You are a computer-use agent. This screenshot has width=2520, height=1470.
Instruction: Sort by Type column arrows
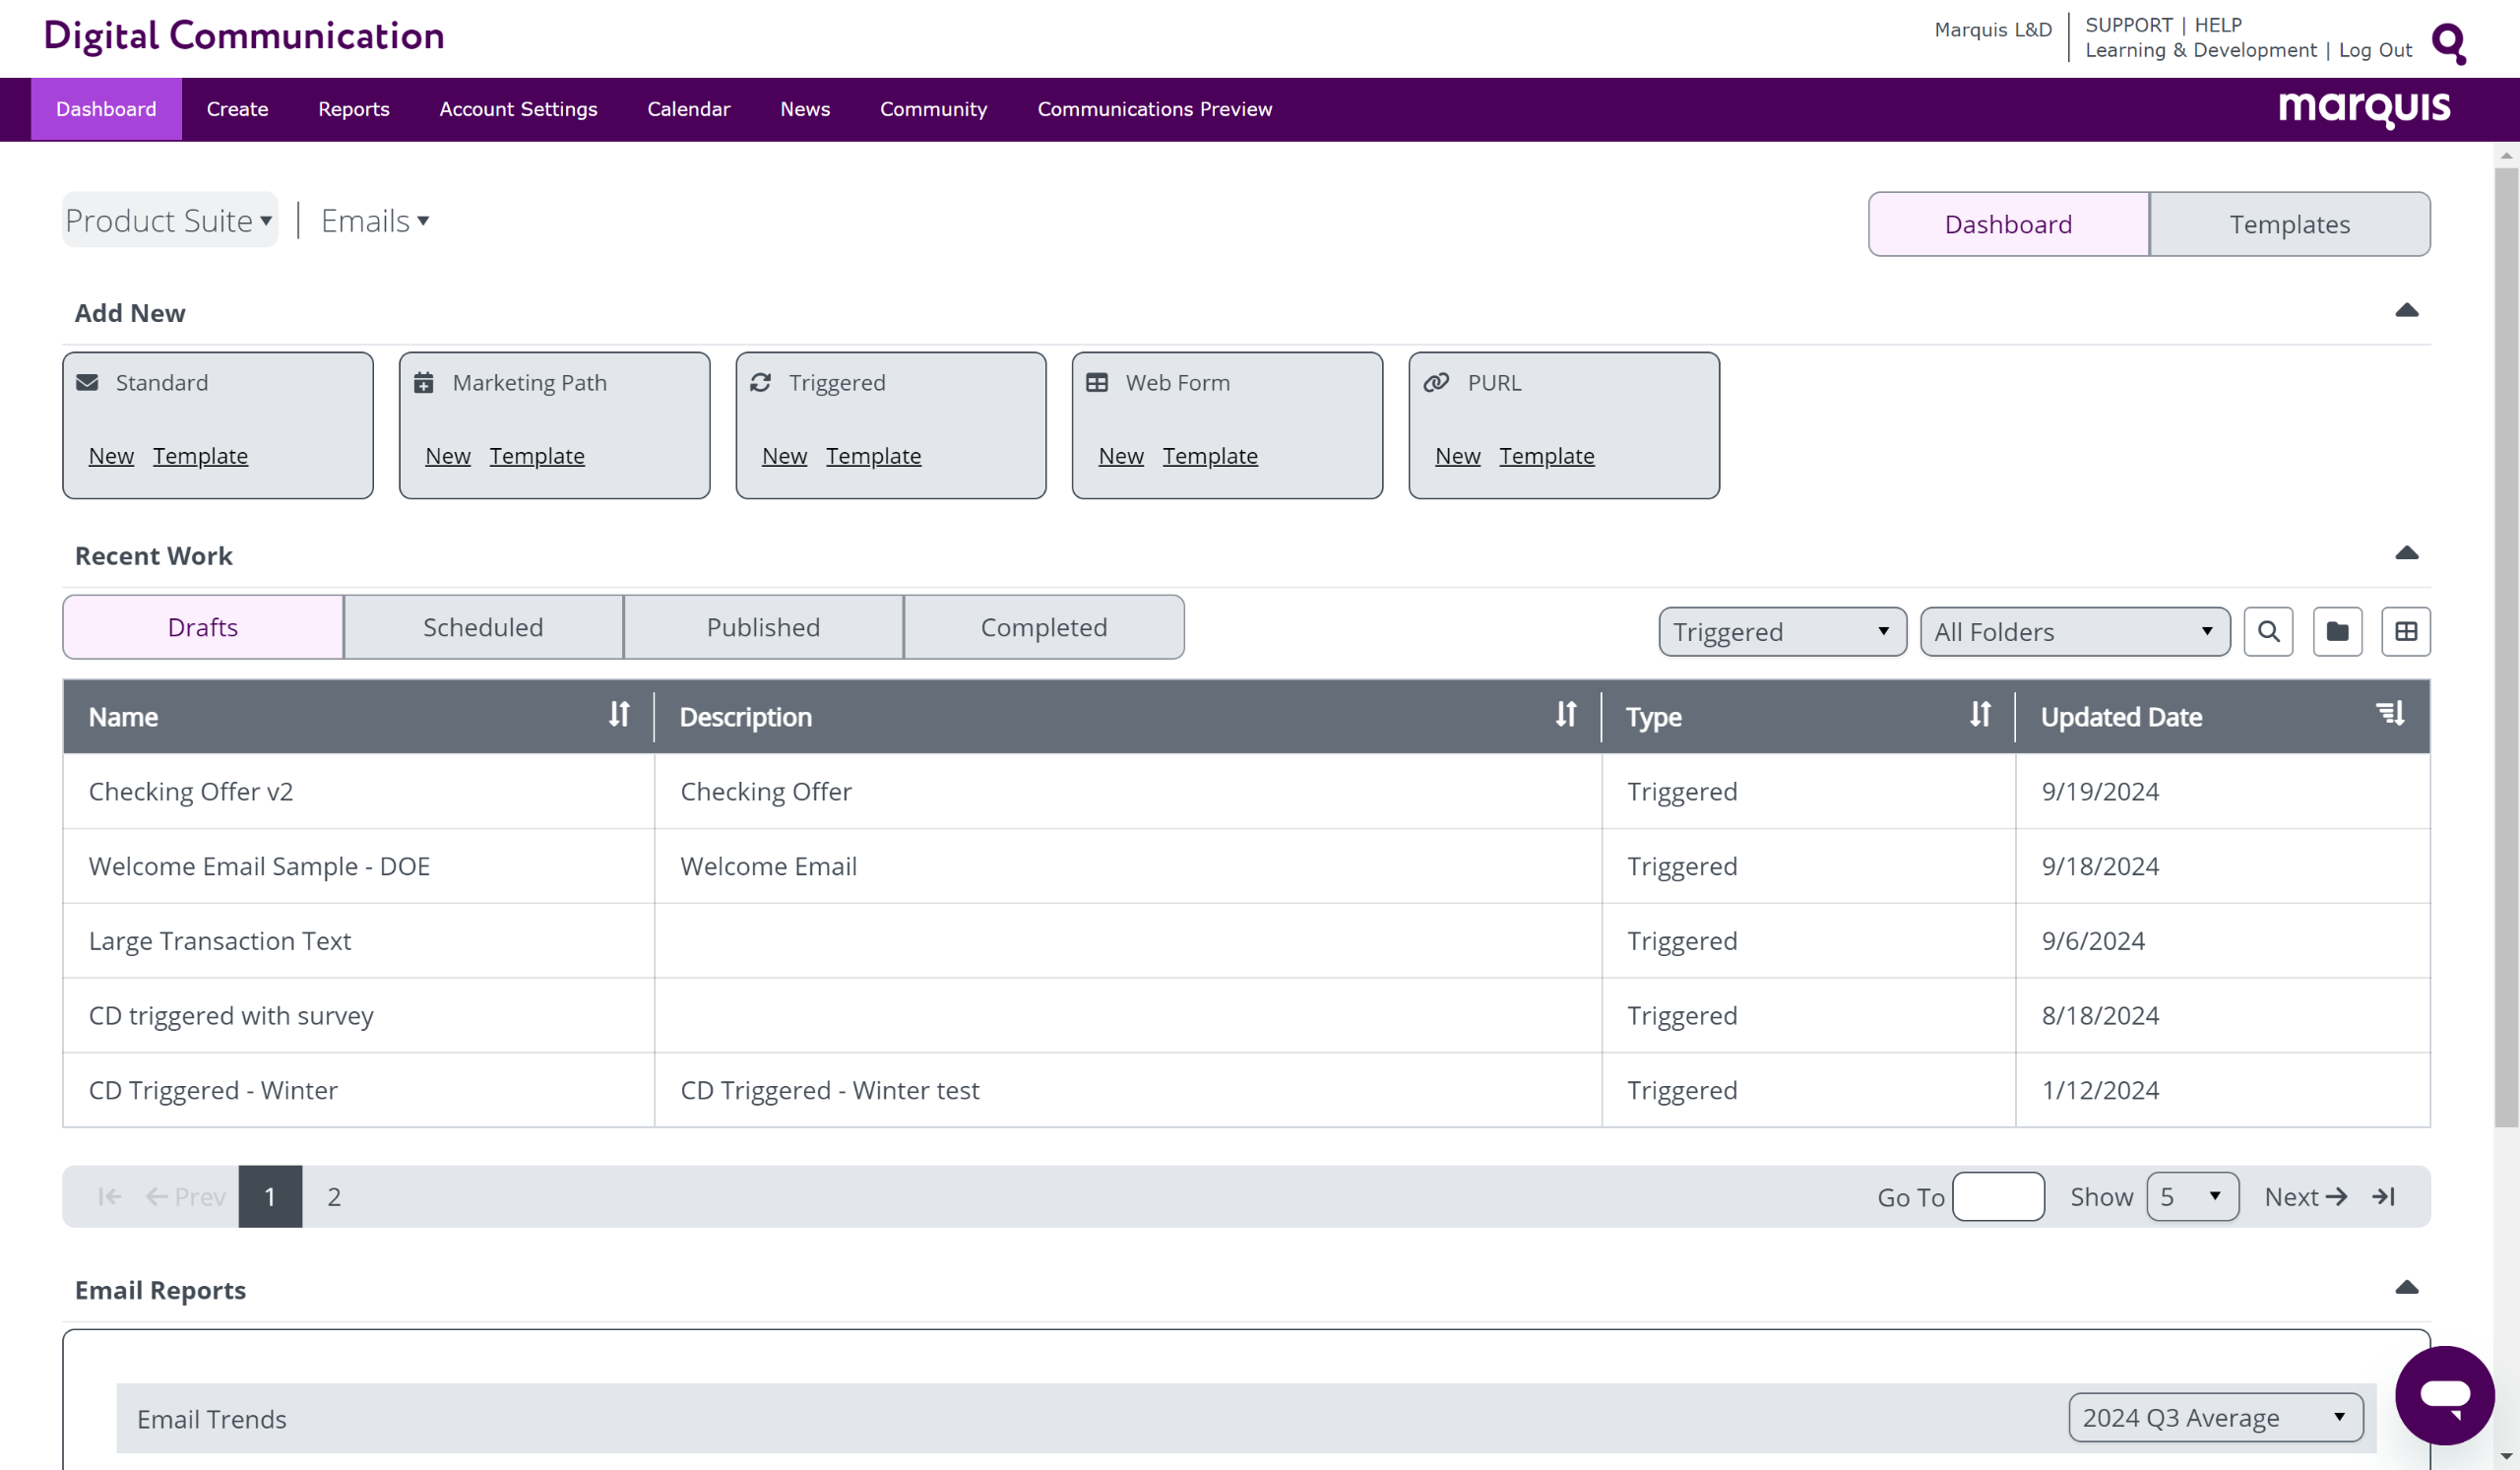[1980, 714]
